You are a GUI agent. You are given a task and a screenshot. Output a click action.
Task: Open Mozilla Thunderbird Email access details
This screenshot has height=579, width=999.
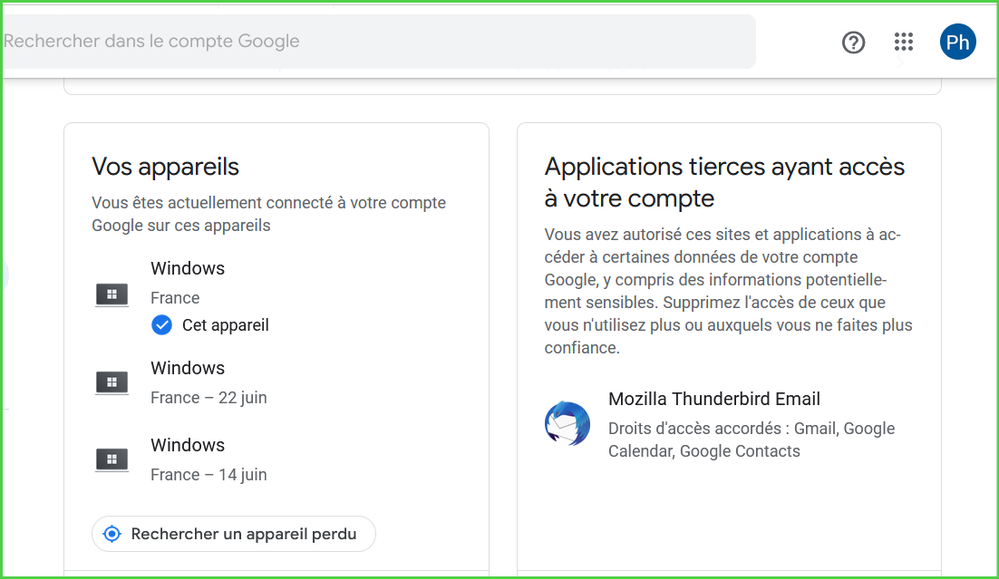[714, 399]
